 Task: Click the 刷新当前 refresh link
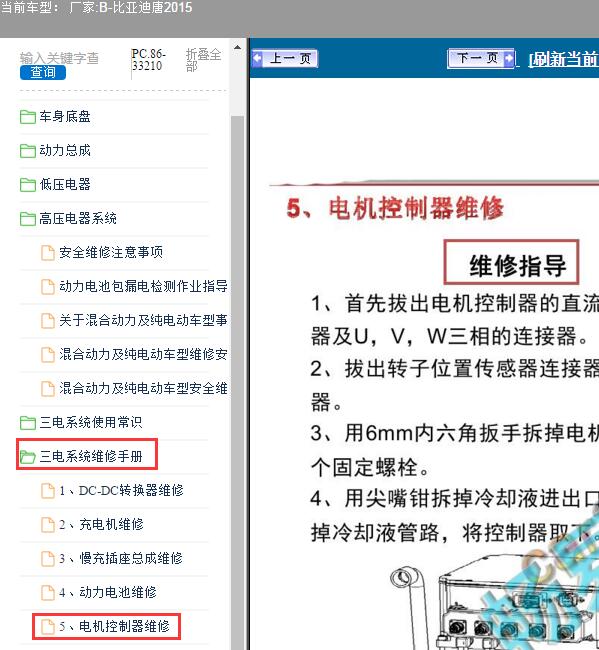pyautogui.click(x=564, y=59)
